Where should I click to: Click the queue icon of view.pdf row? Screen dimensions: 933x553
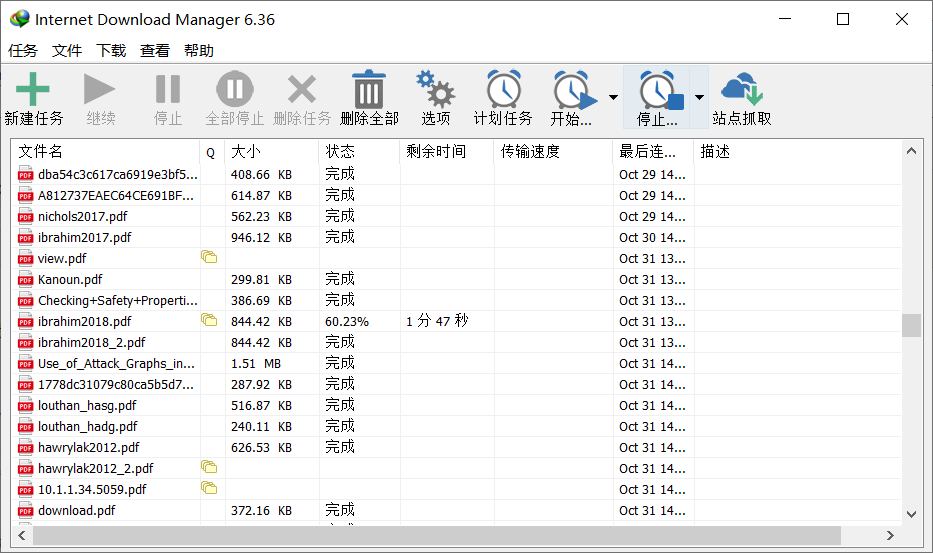click(x=209, y=257)
